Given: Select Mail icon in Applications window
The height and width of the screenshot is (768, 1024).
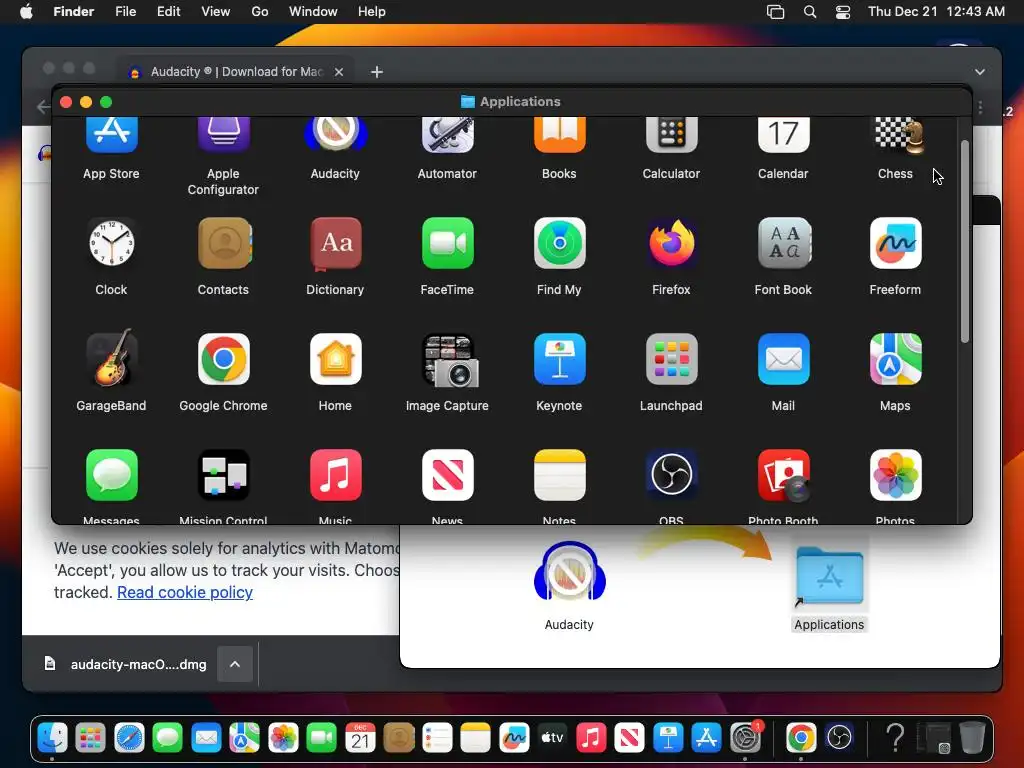Looking at the screenshot, I should tap(783, 359).
